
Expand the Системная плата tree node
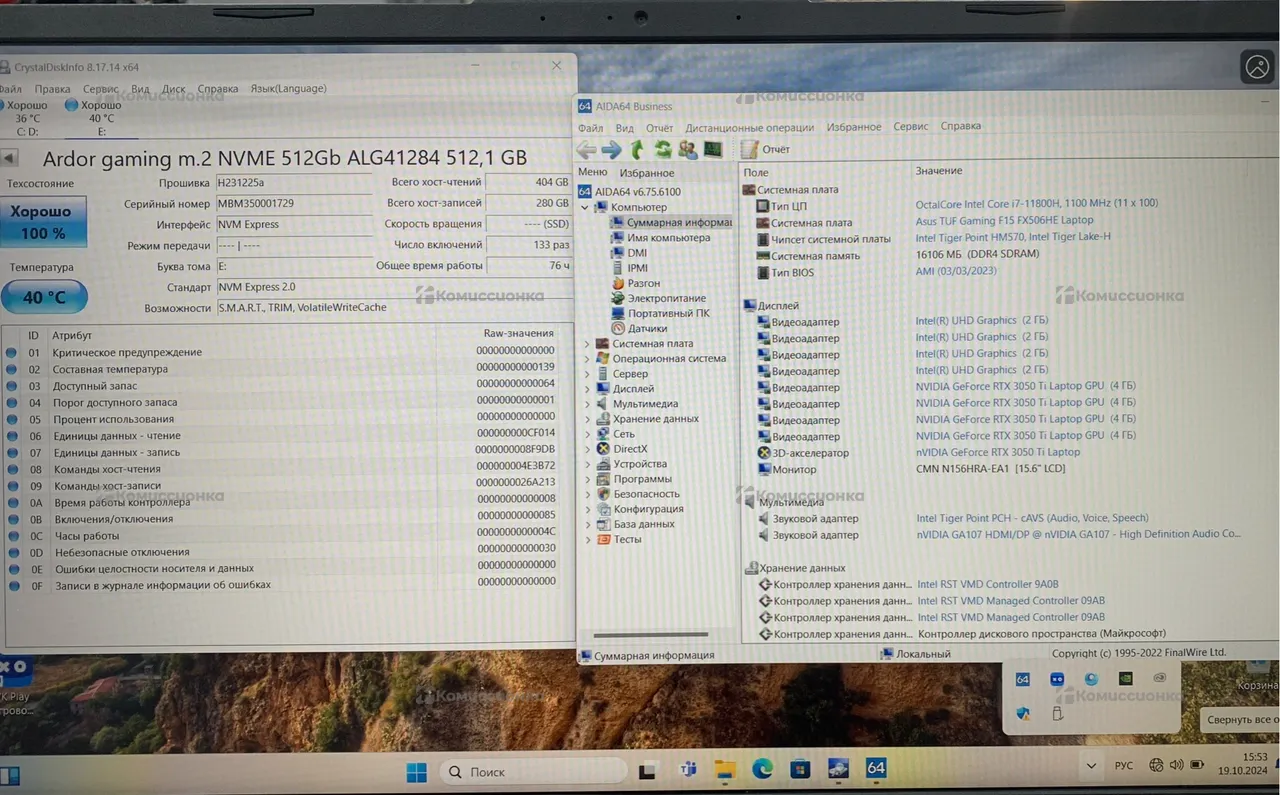click(587, 344)
